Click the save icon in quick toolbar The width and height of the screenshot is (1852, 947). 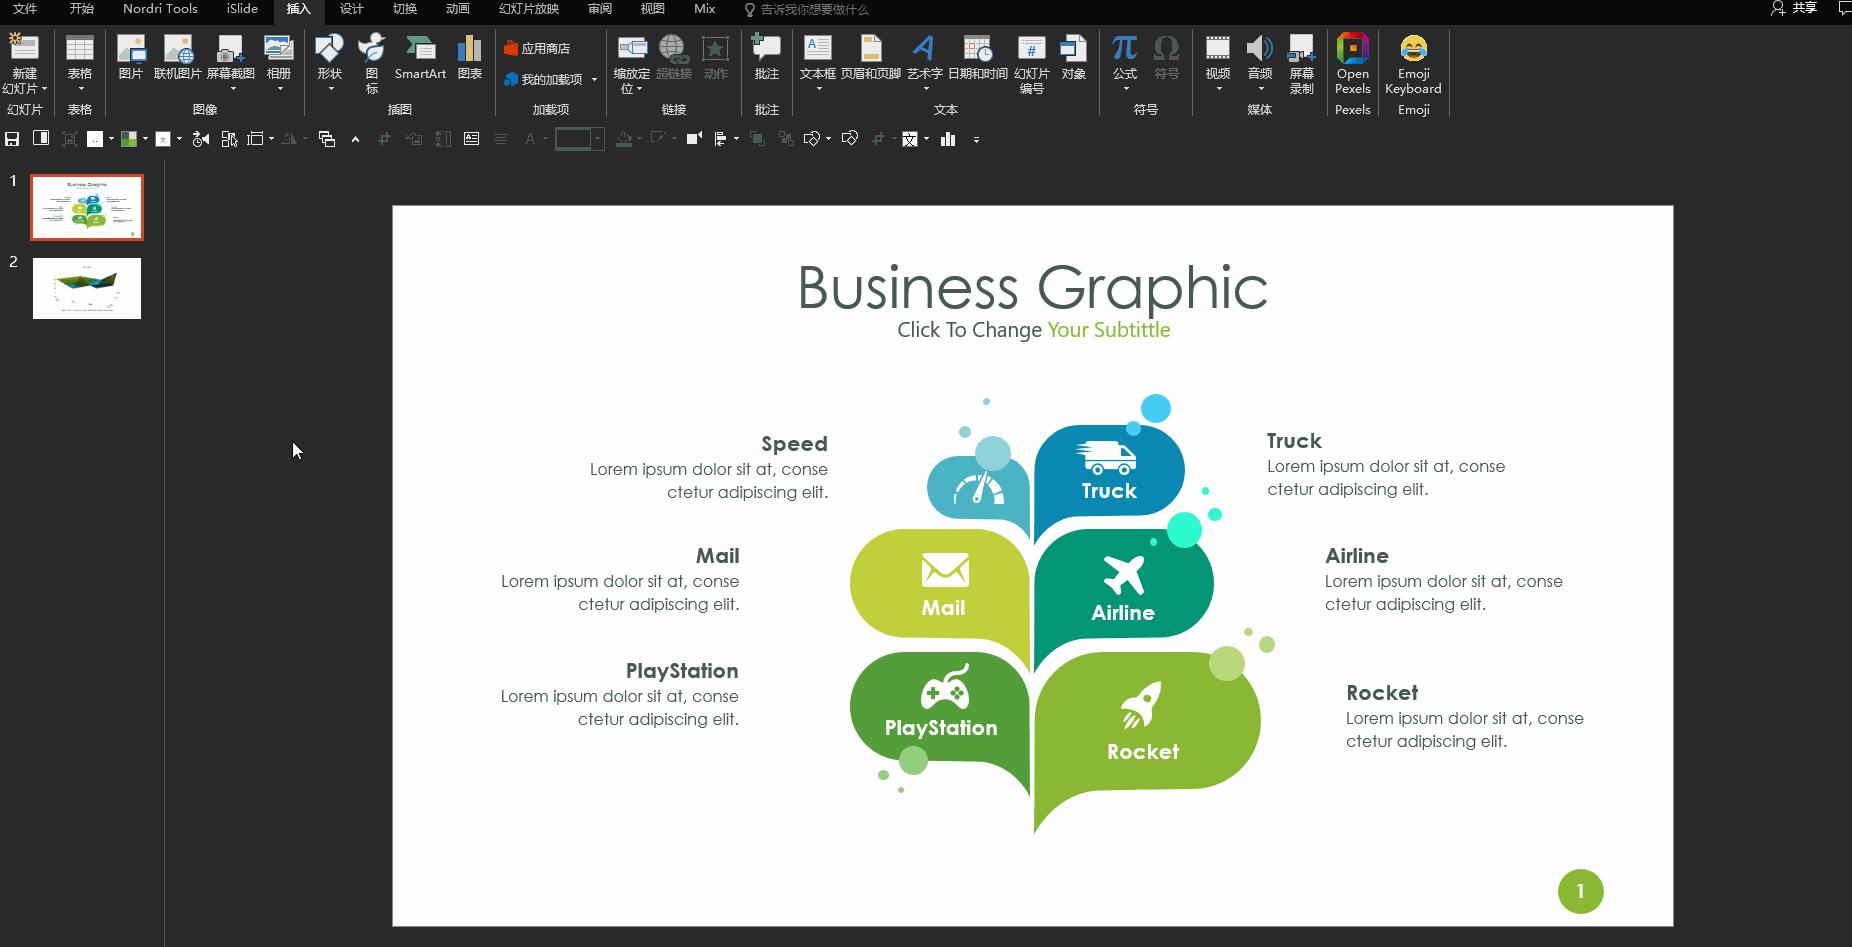point(13,139)
